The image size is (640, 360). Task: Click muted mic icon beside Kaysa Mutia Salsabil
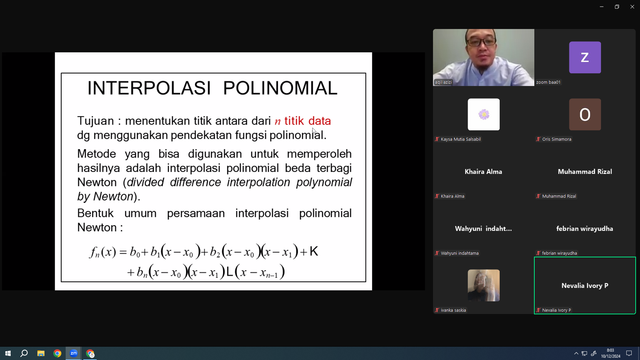point(437,139)
